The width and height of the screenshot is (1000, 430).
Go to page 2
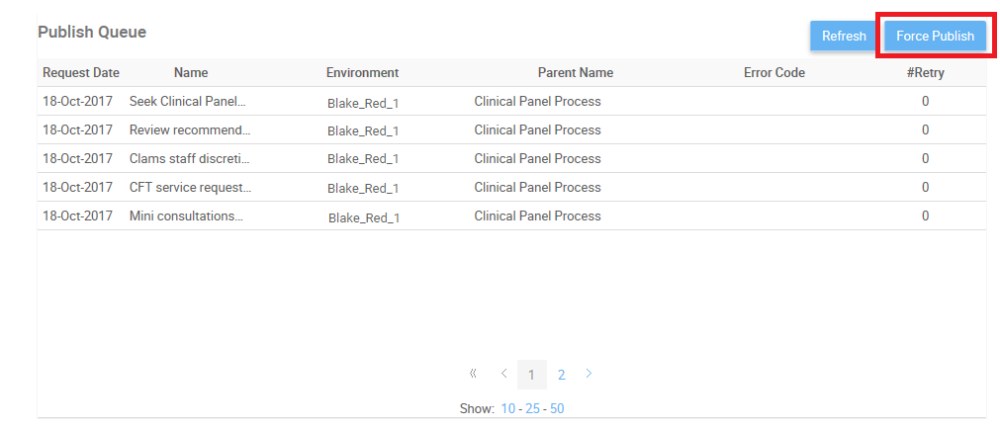tap(562, 375)
